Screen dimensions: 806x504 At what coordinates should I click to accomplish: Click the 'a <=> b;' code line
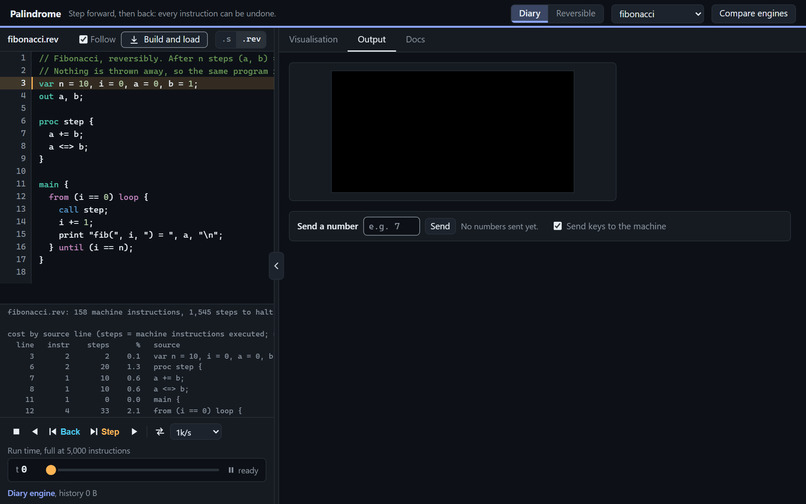(x=68, y=147)
